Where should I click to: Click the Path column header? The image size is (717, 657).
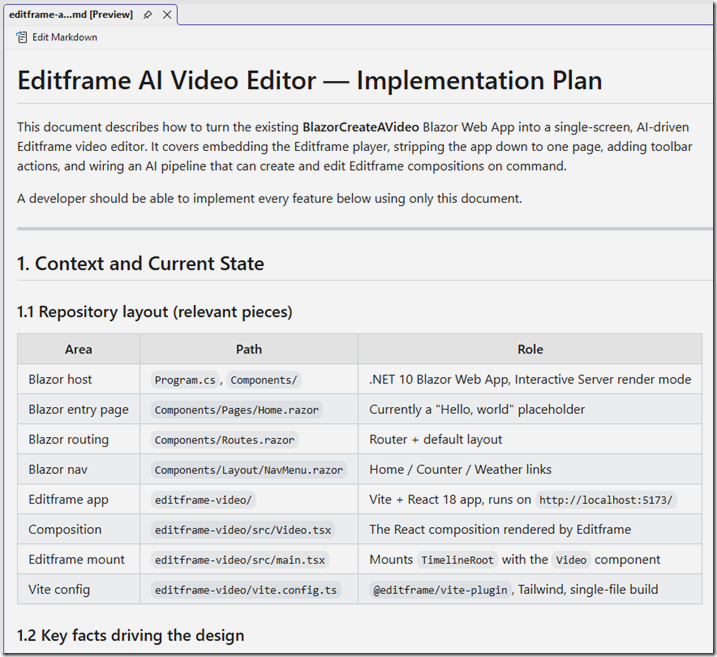pos(249,349)
